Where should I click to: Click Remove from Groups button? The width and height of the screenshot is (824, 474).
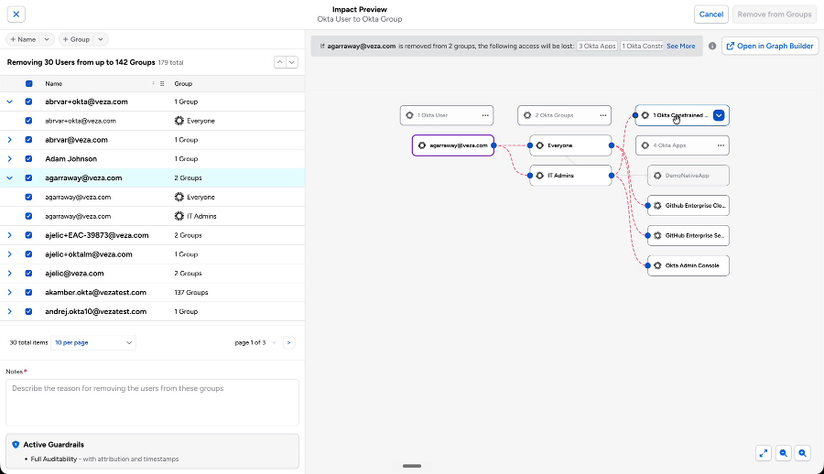coord(774,14)
